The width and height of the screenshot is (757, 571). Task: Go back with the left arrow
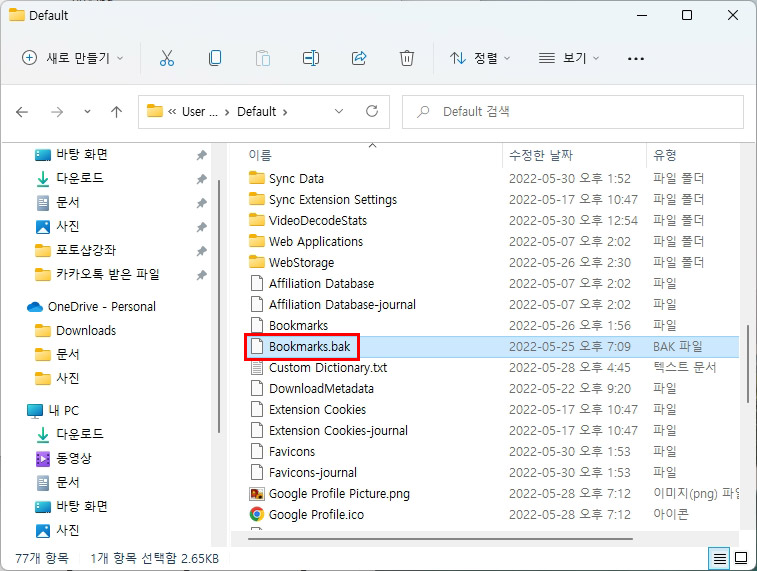(22, 112)
